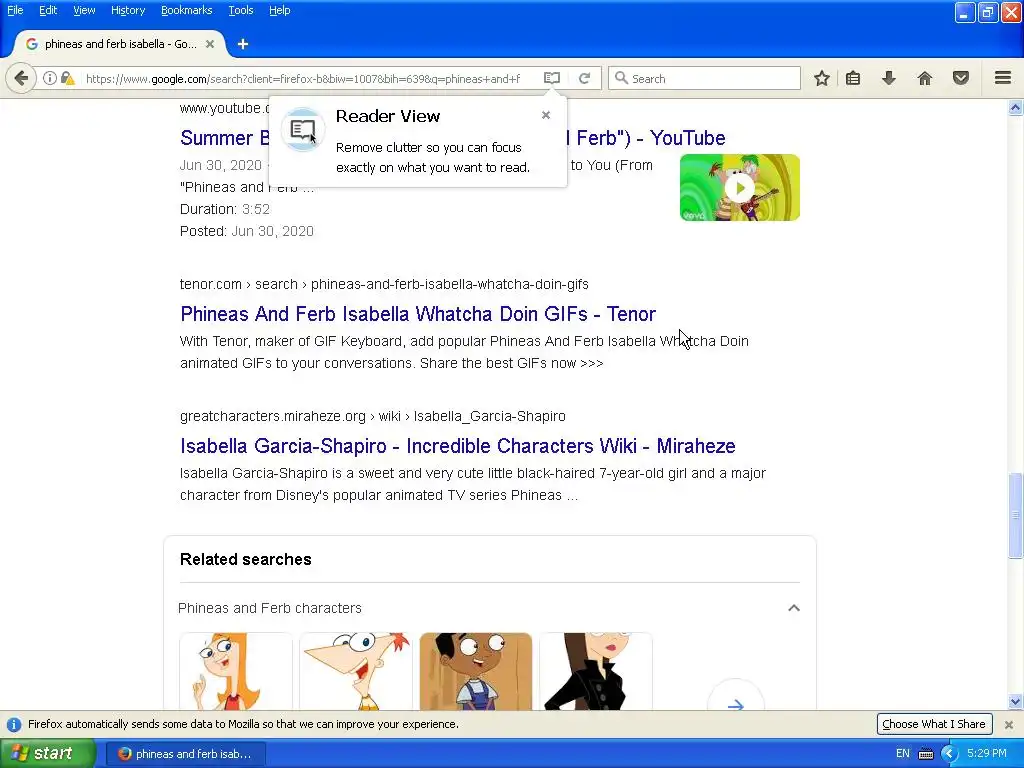Open the Help menu
Screen dimensions: 1024x768
280,10
